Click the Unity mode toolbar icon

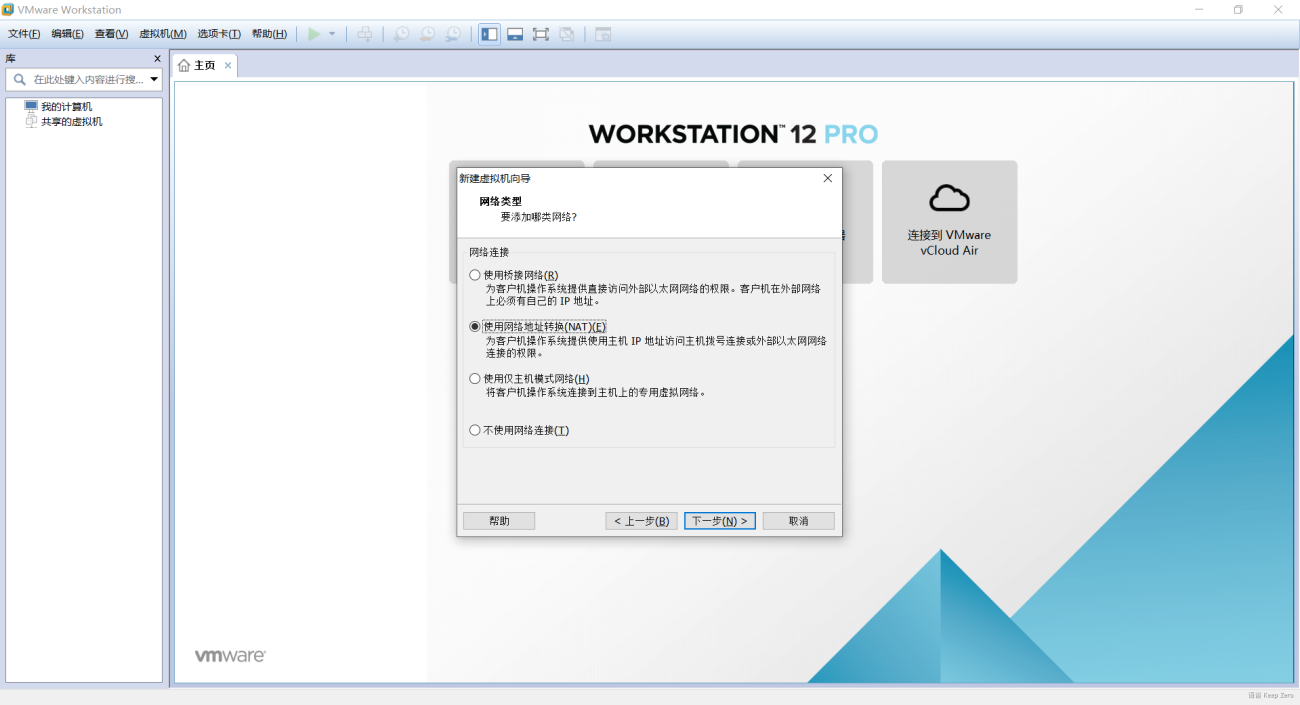tap(567, 34)
